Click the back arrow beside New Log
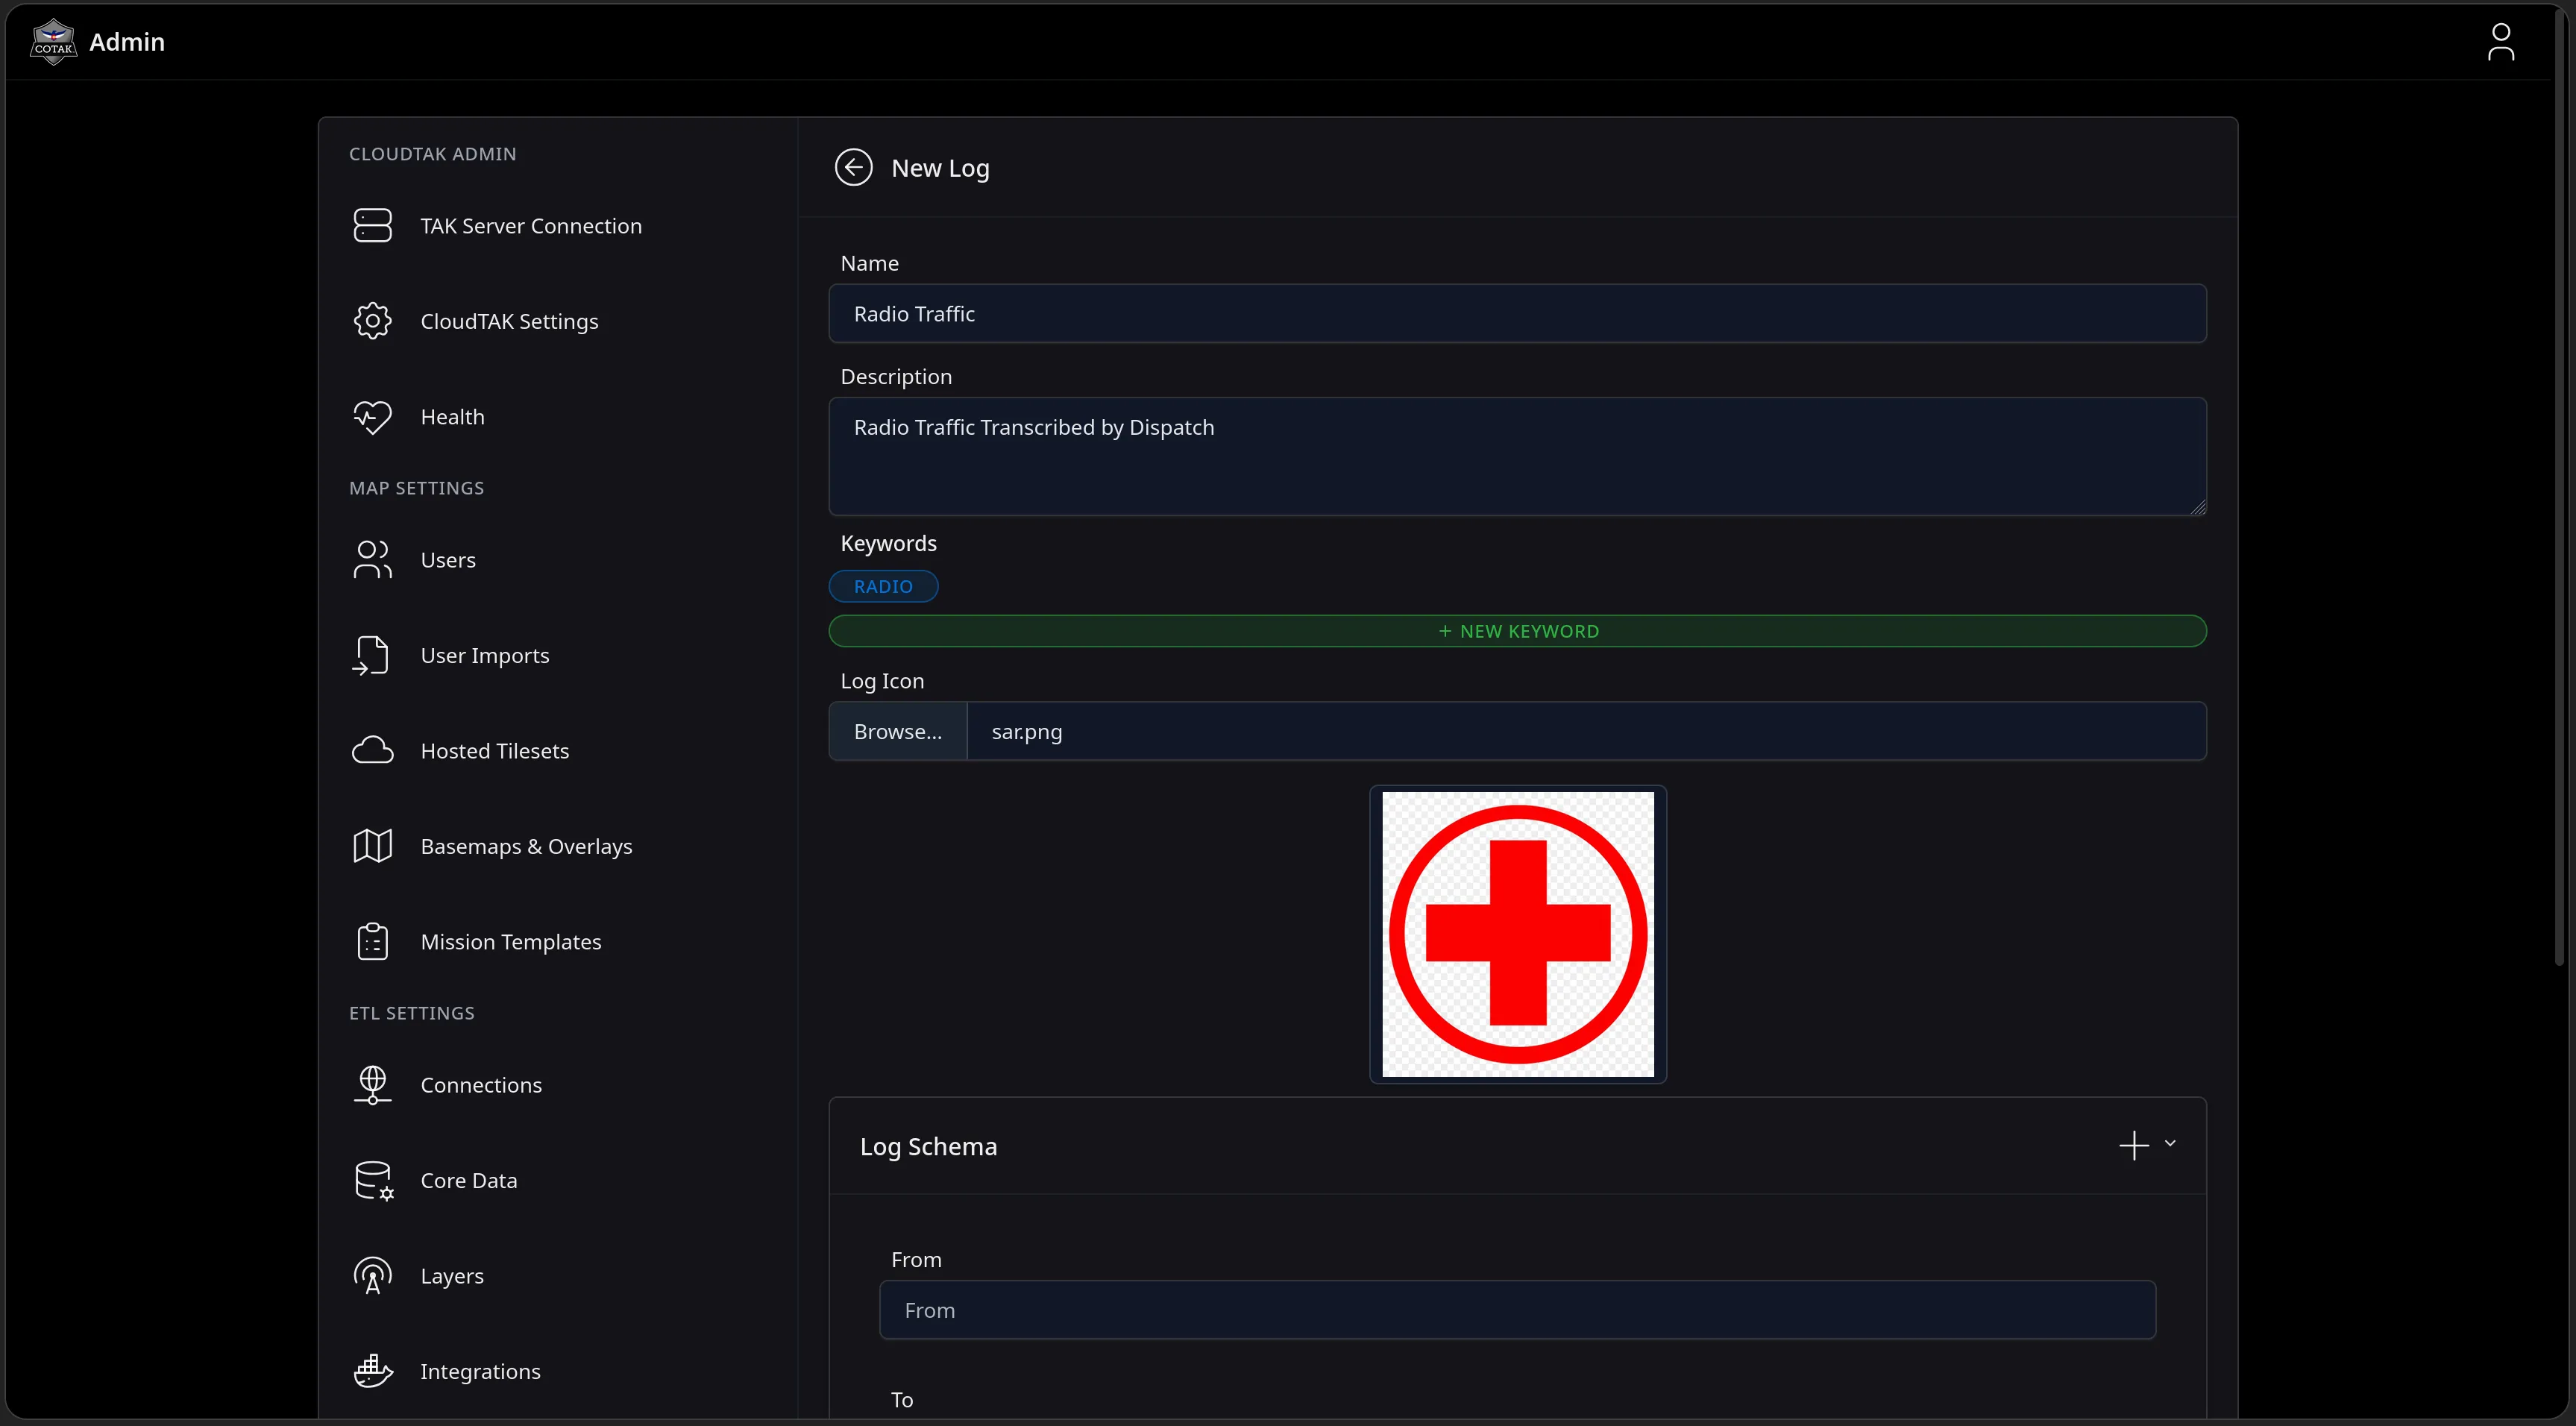 [853, 167]
